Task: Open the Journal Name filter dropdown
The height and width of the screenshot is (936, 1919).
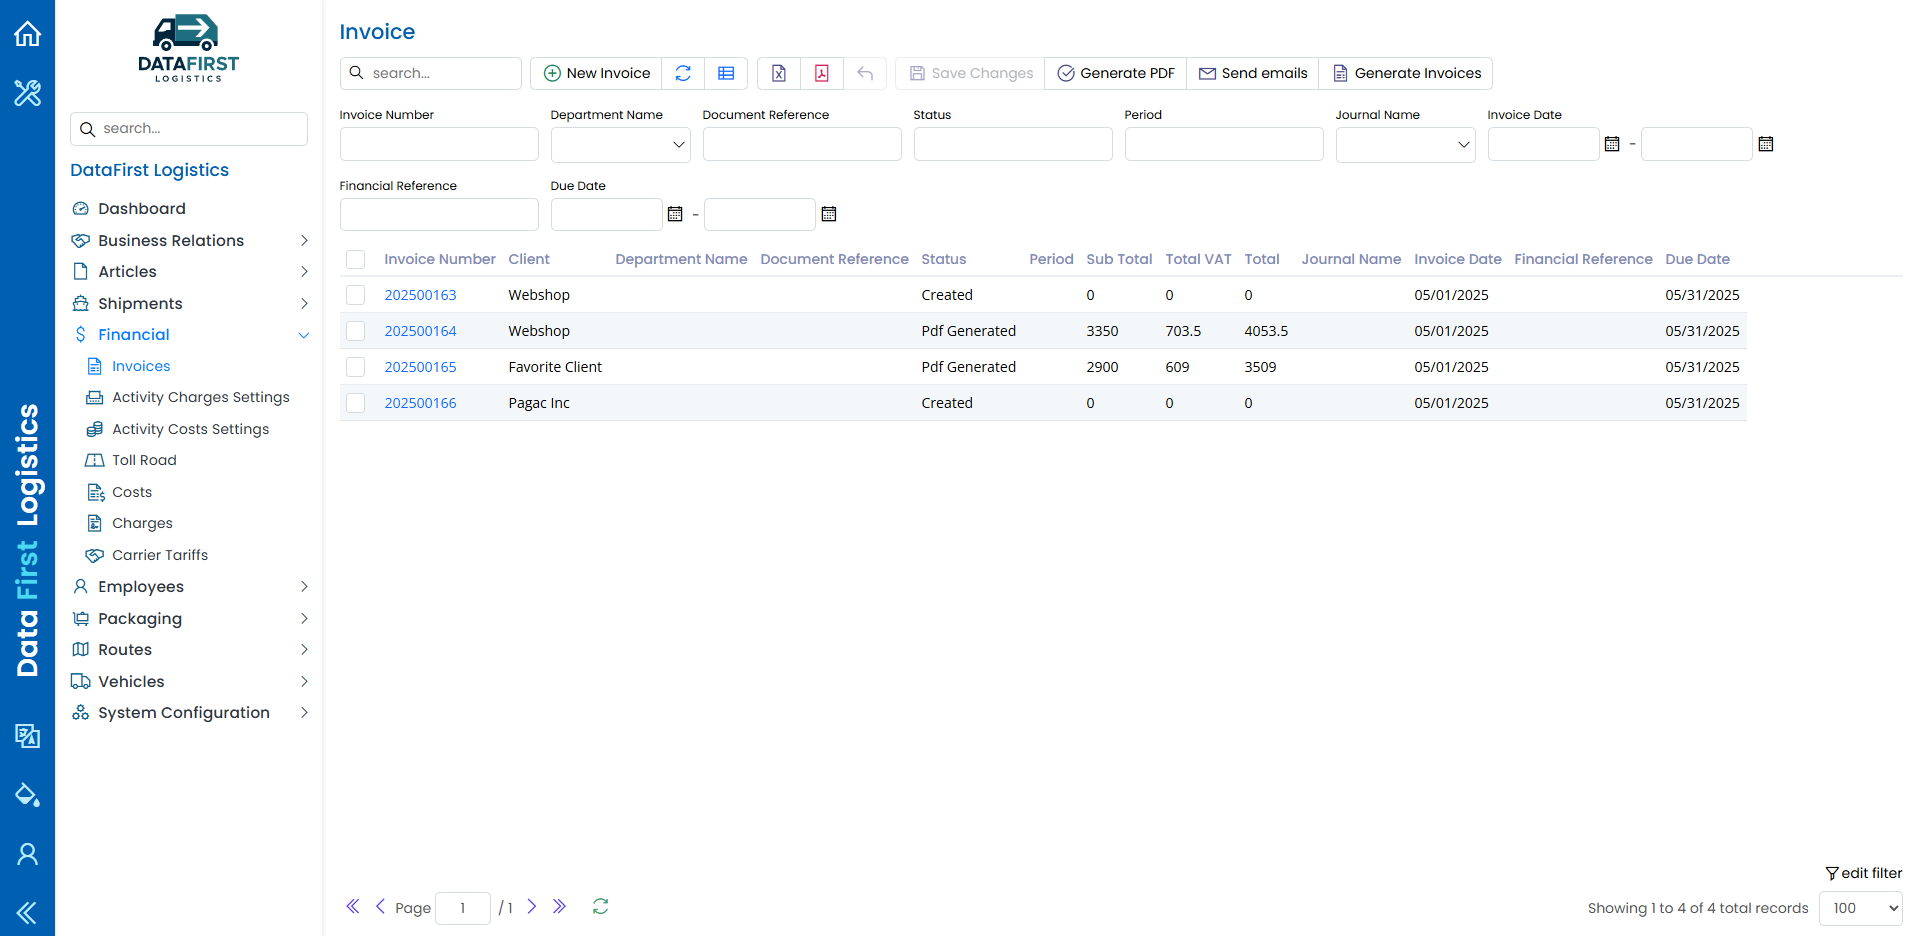Action: tap(1405, 144)
